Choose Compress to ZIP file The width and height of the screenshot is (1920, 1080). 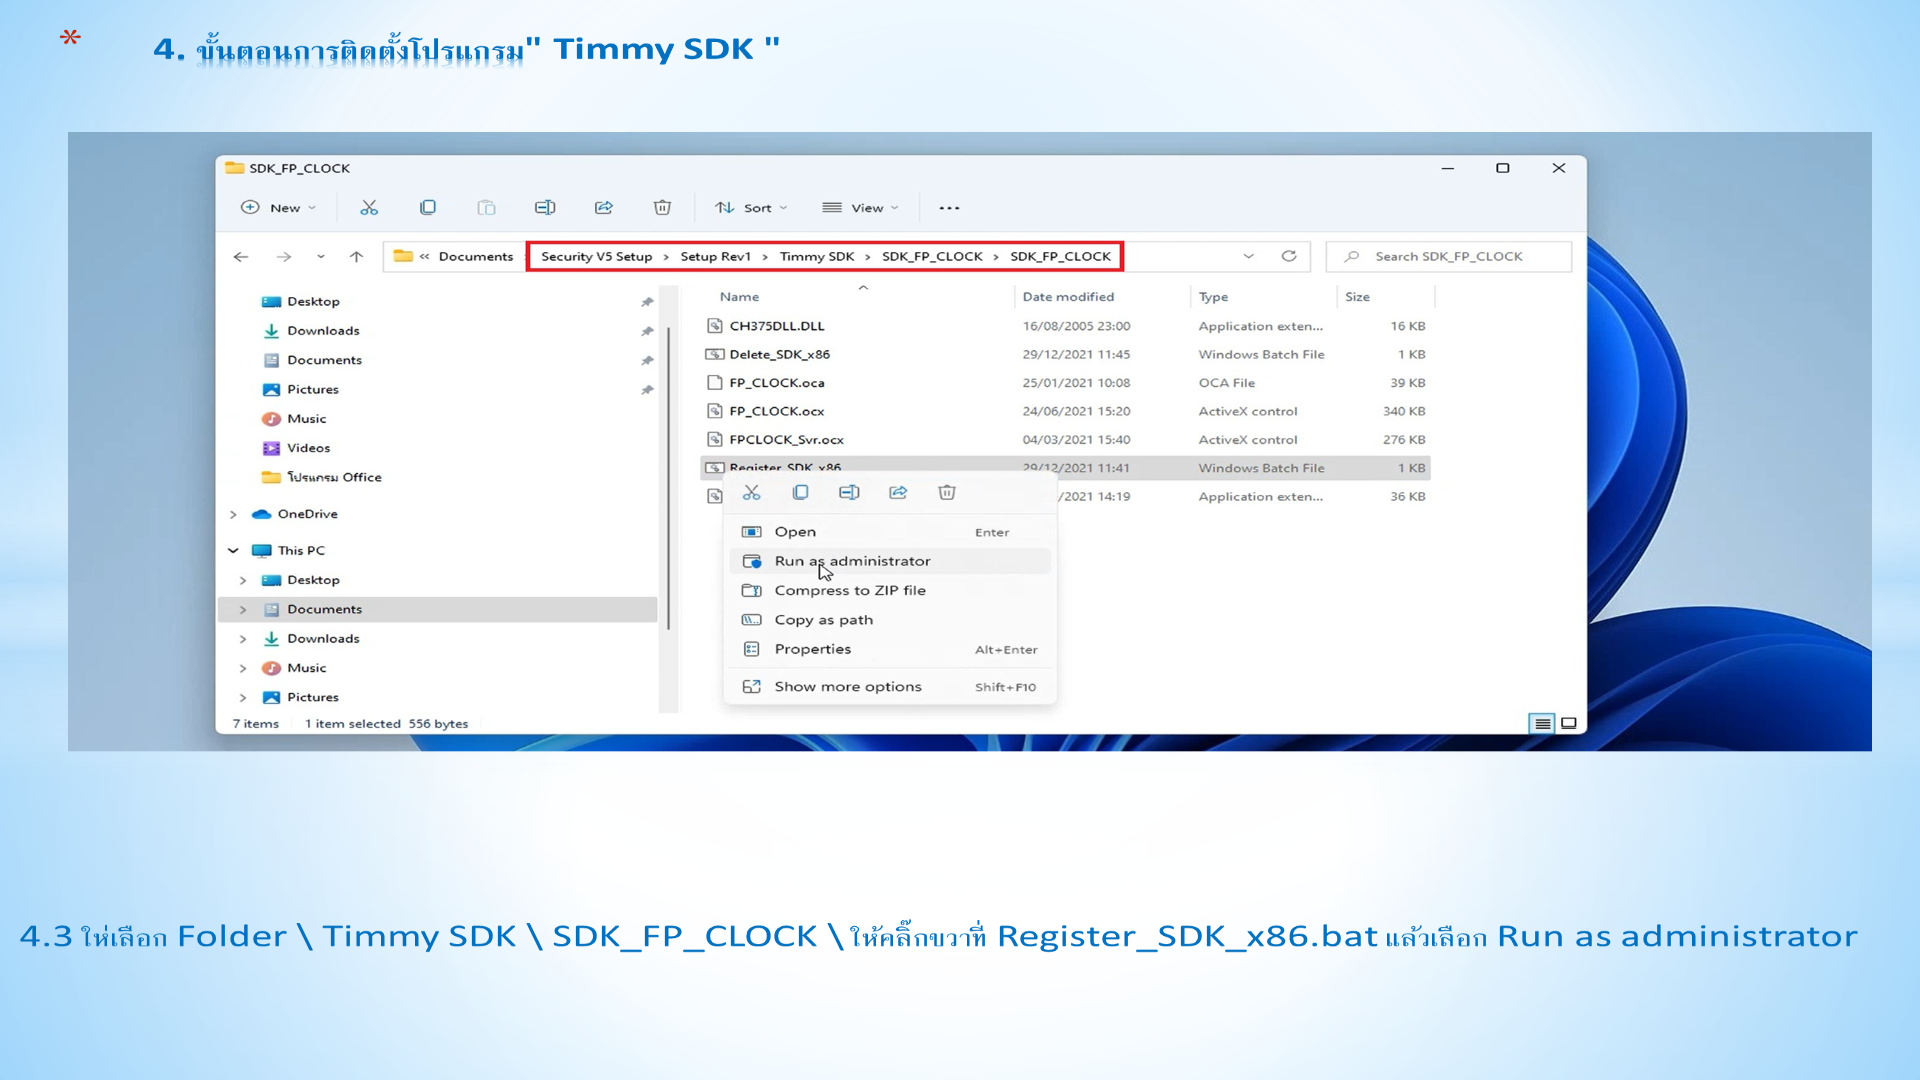[890, 591]
